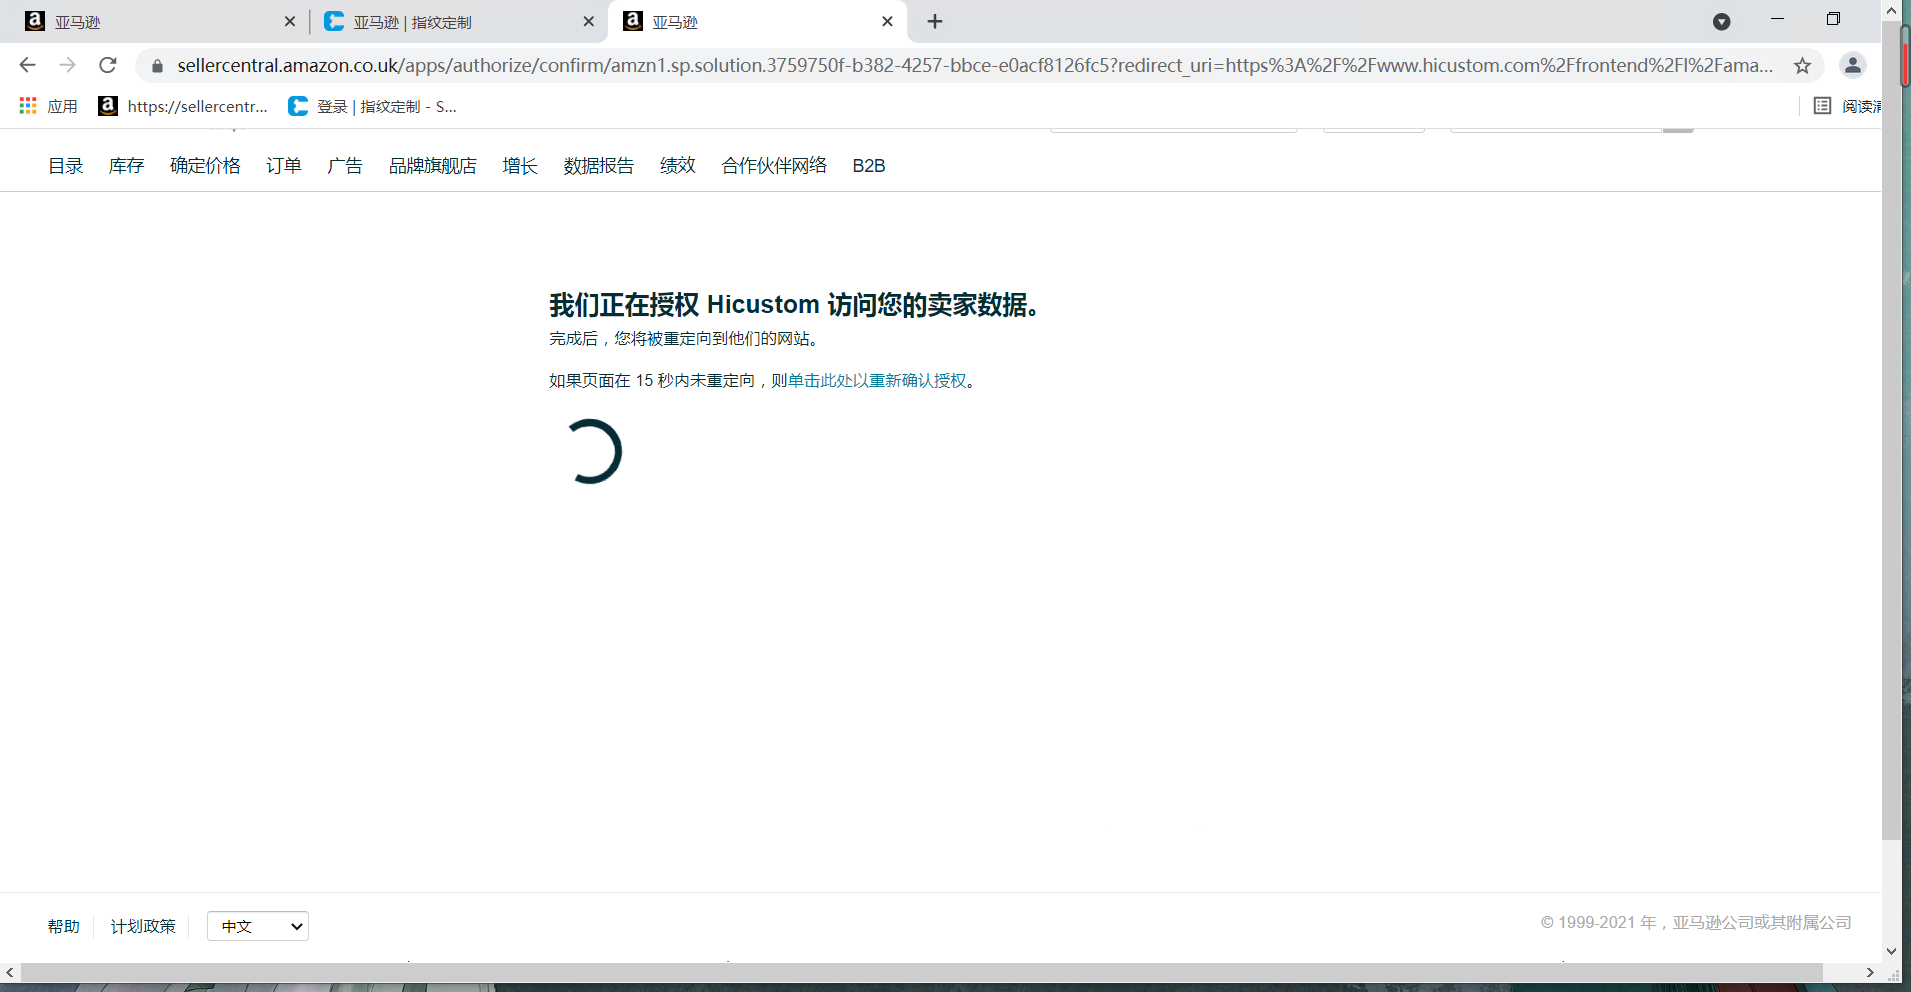Open the 广告 menu

pos(345,166)
